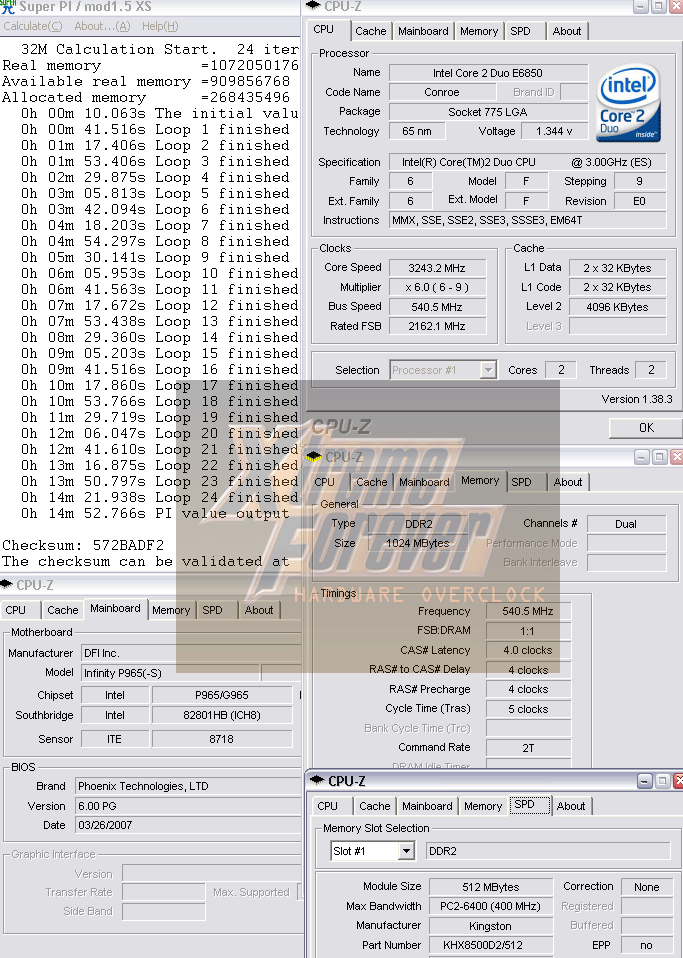
Task: Show Mainboard tab in the Kingston SPD window
Action: 428,806
